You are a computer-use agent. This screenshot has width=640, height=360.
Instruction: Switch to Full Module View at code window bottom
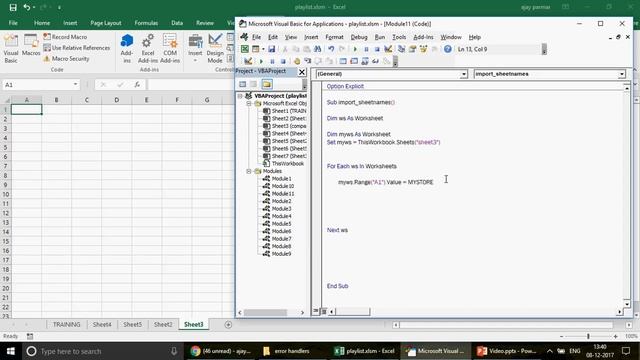(x=324, y=311)
